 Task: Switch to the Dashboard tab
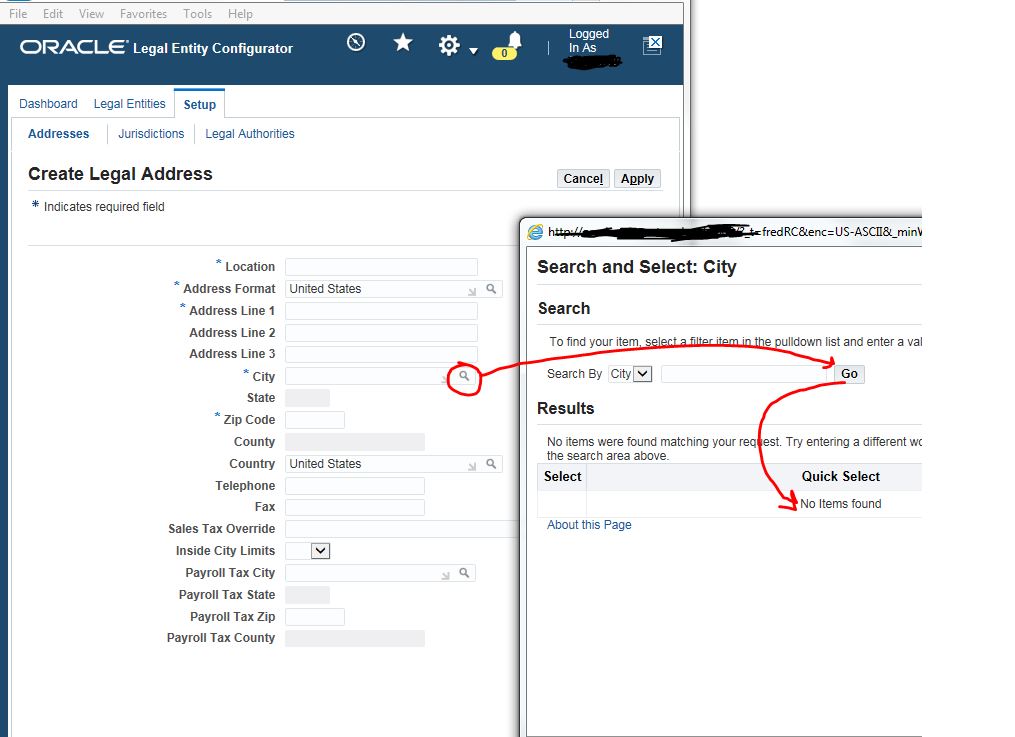point(49,104)
